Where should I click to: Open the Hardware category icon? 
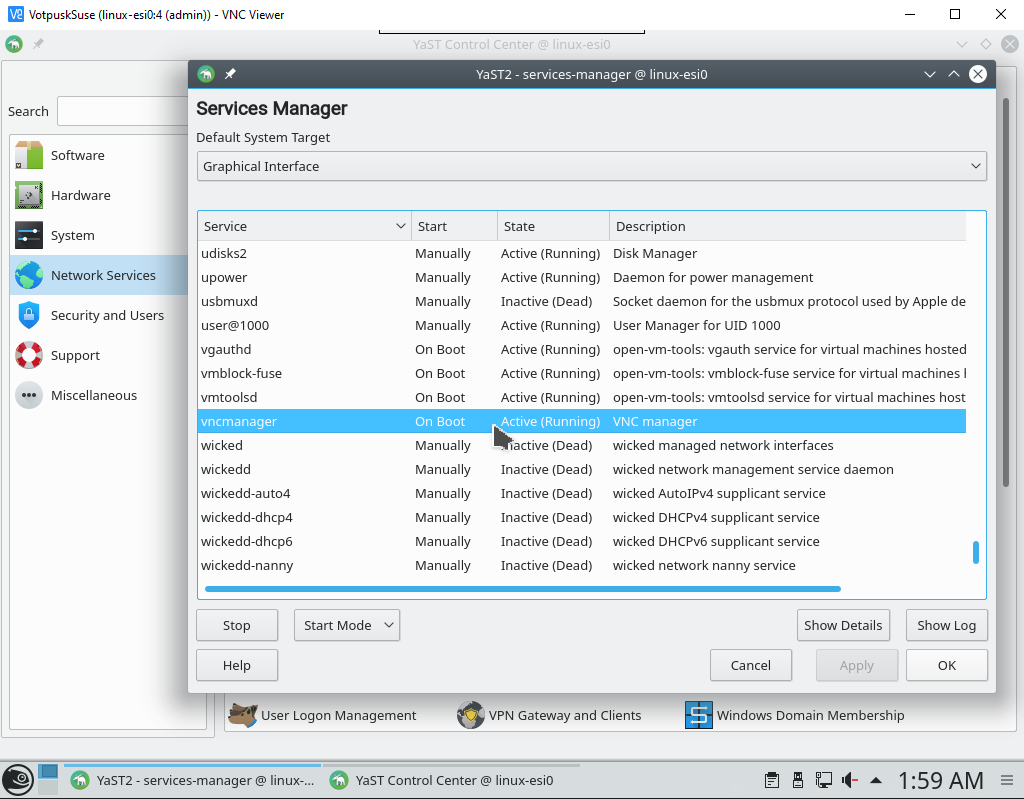tap(29, 195)
